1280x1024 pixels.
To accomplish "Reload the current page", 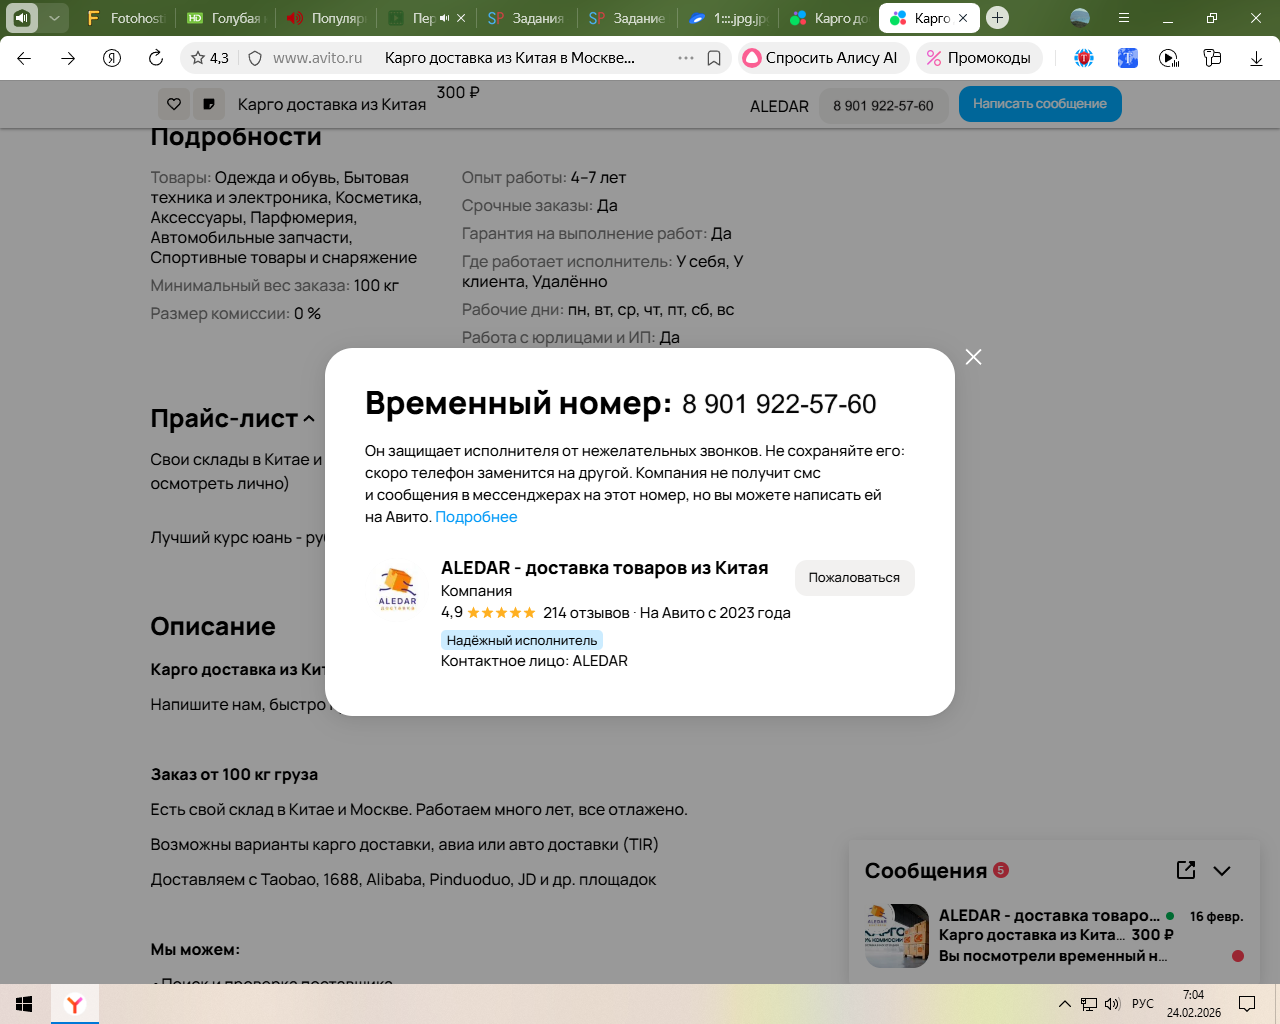I will [156, 58].
